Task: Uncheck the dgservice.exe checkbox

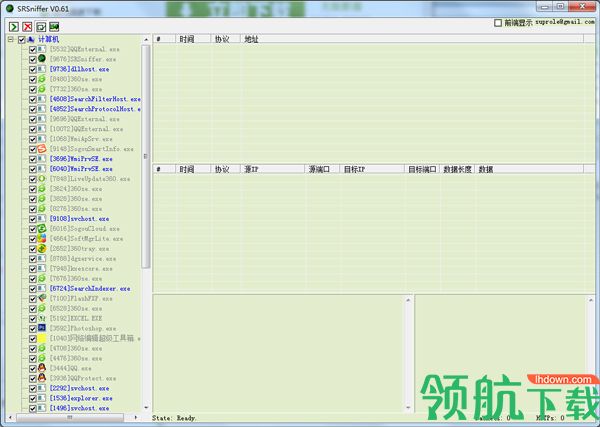Action: [33, 259]
